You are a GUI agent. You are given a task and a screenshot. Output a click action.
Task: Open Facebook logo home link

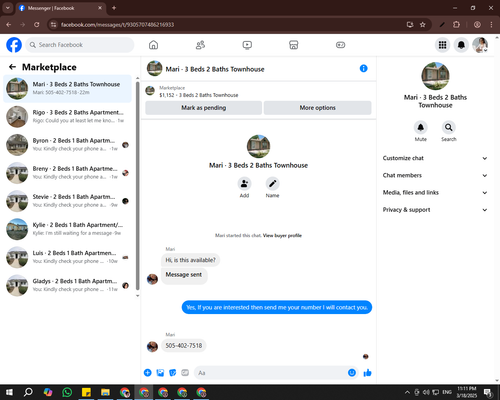click(x=14, y=45)
